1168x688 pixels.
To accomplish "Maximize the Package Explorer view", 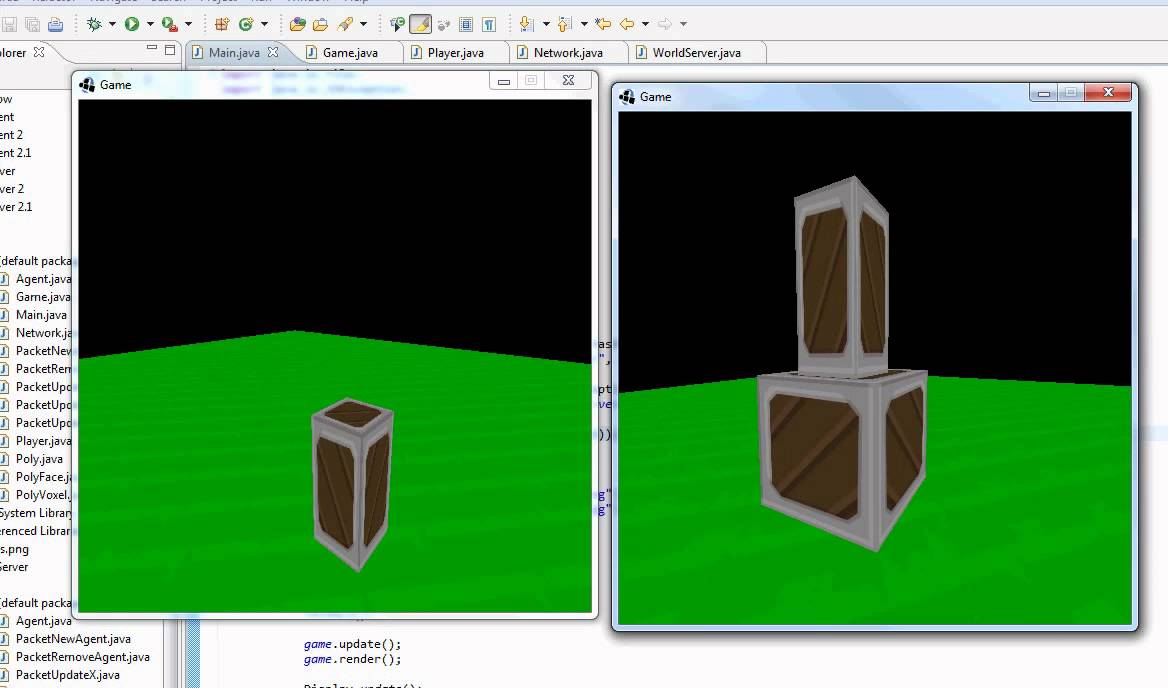I will tap(170, 50).
